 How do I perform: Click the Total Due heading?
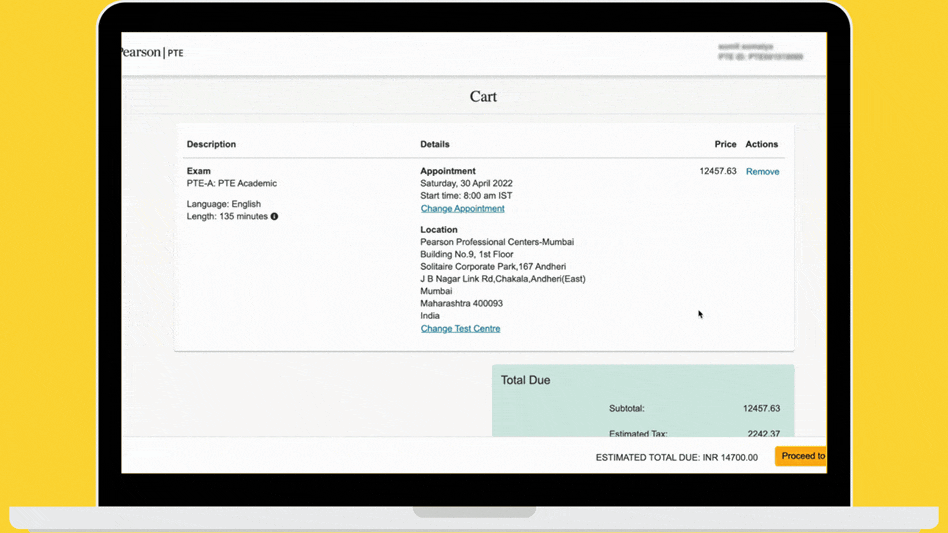click(525, 380)
